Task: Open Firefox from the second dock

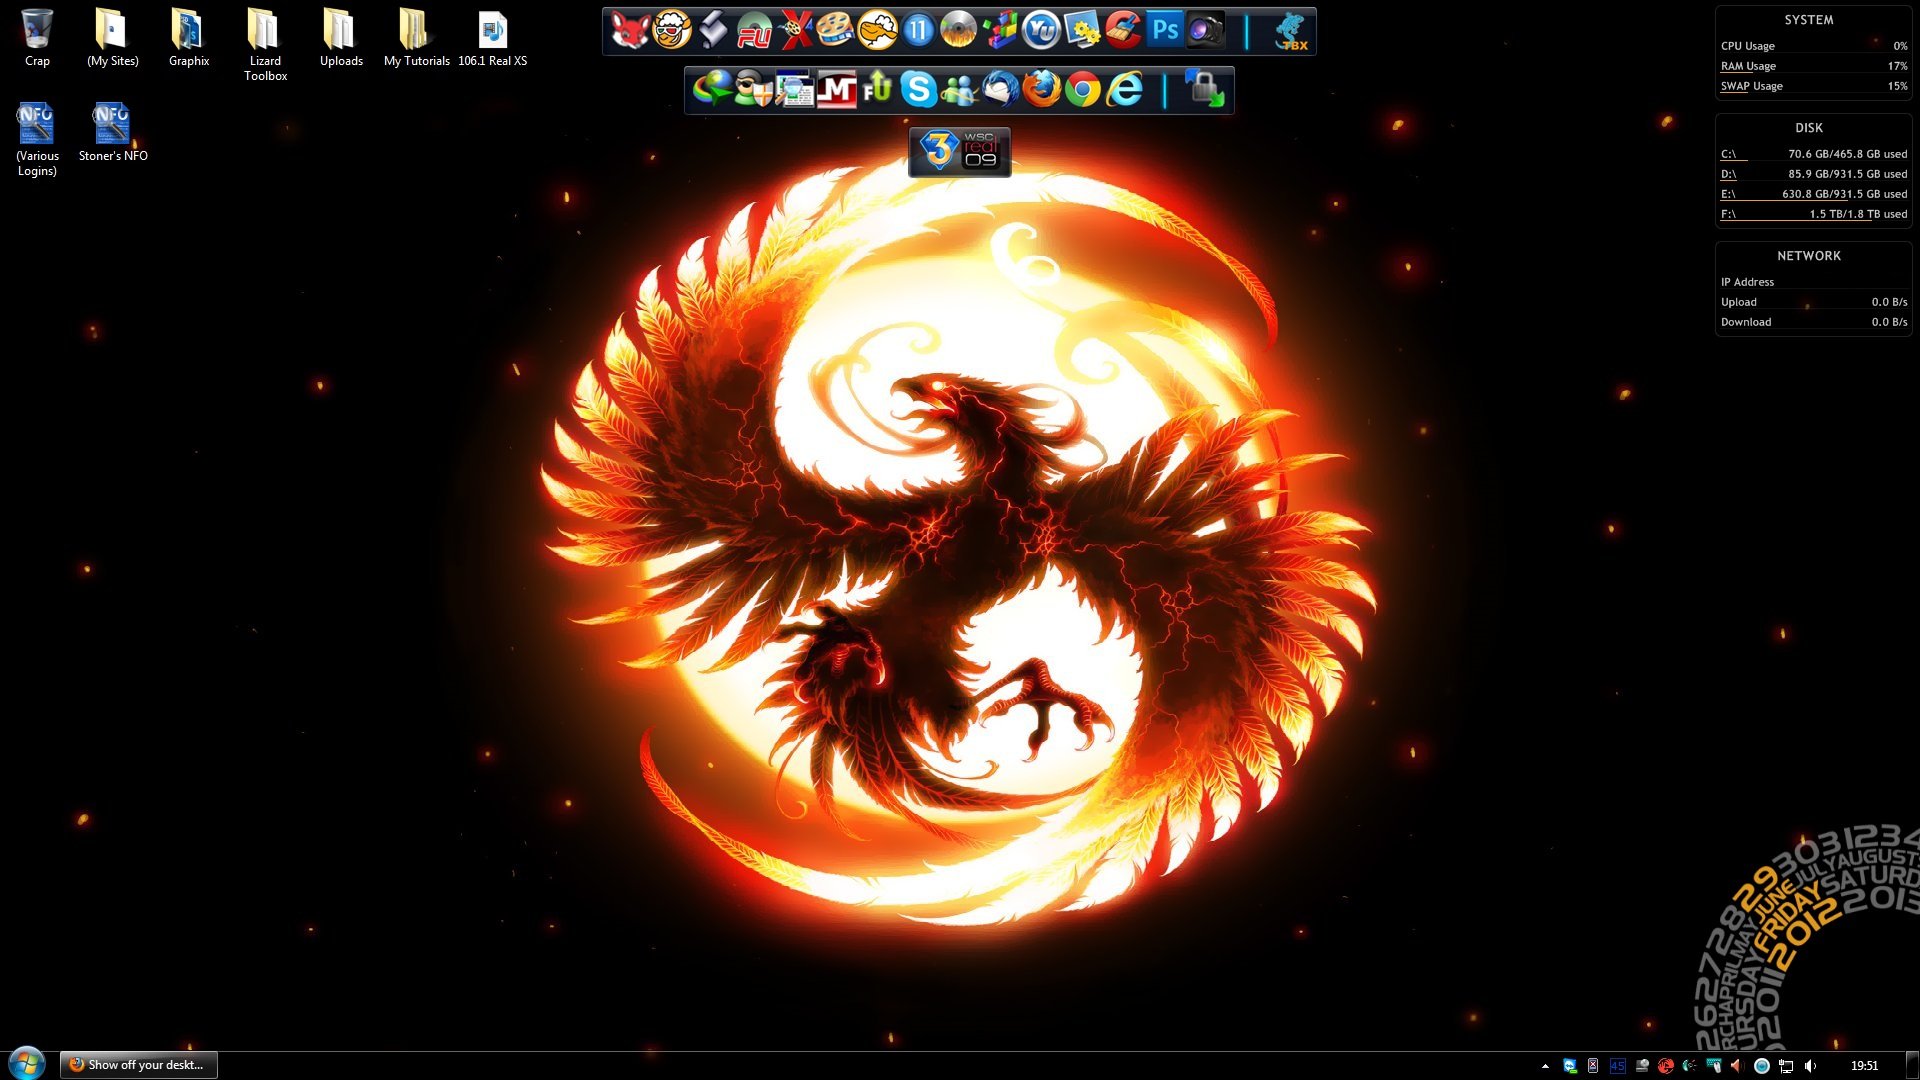Action: click(1041, 90)
